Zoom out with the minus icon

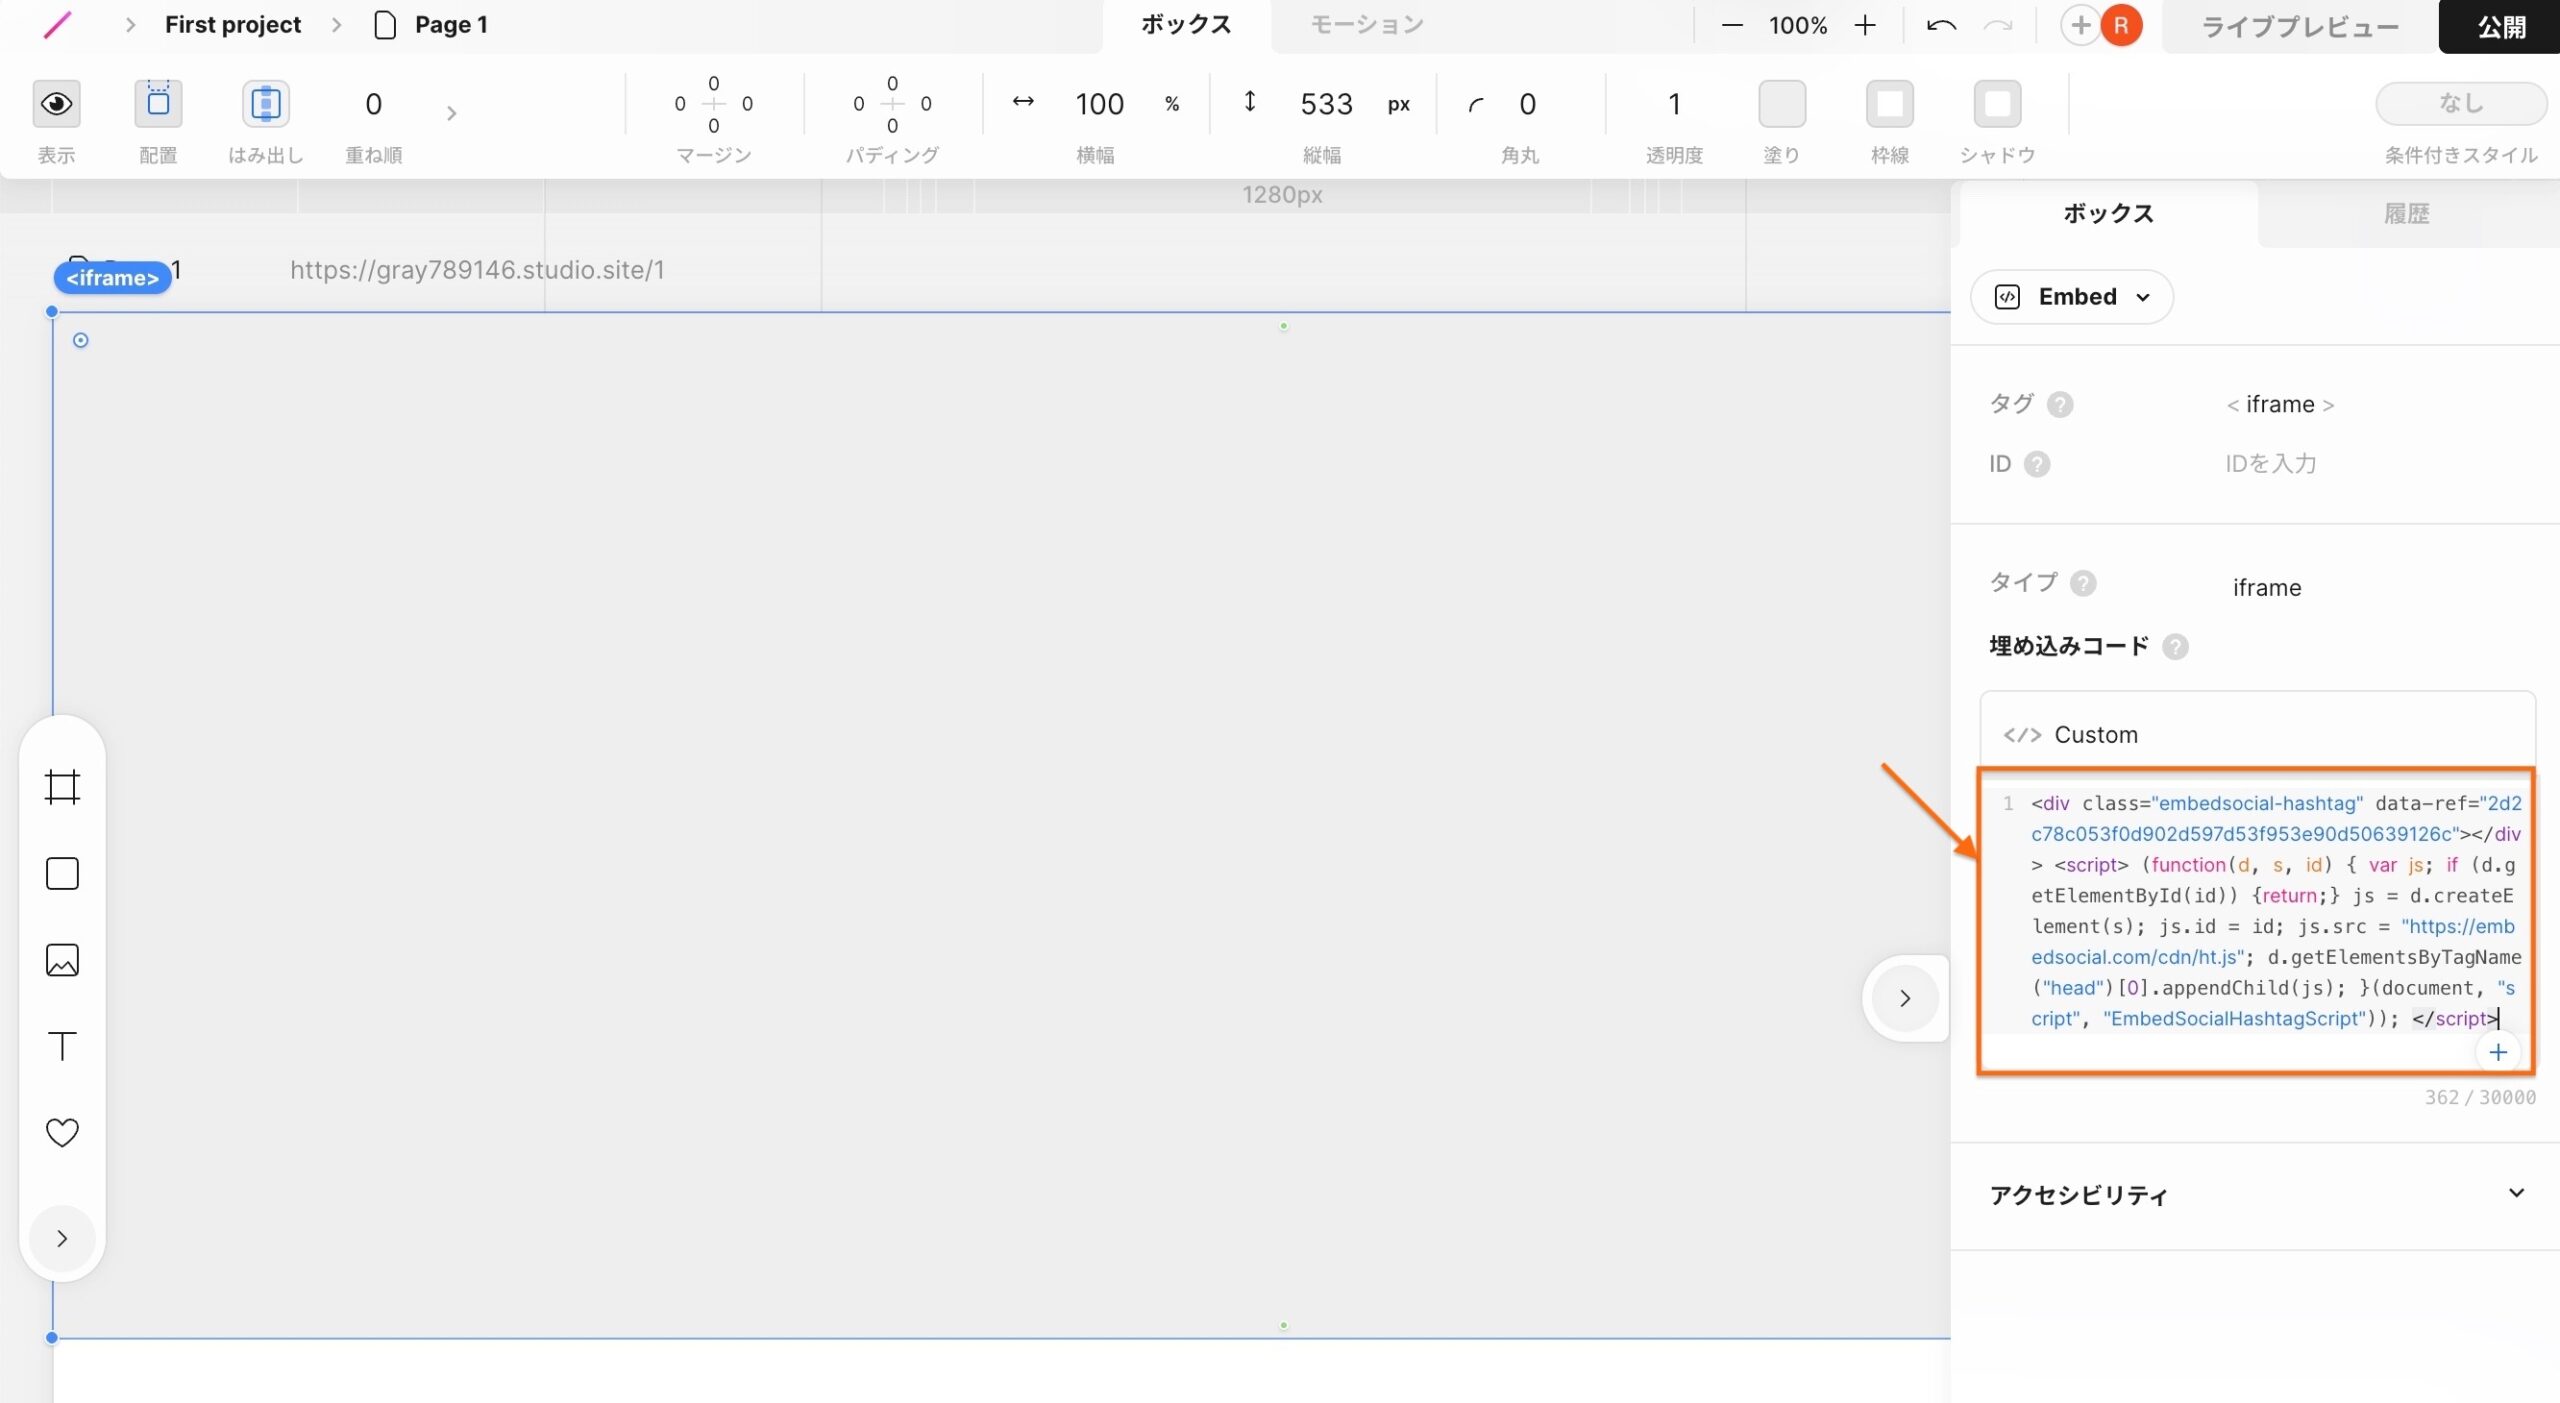(1732, 25)
